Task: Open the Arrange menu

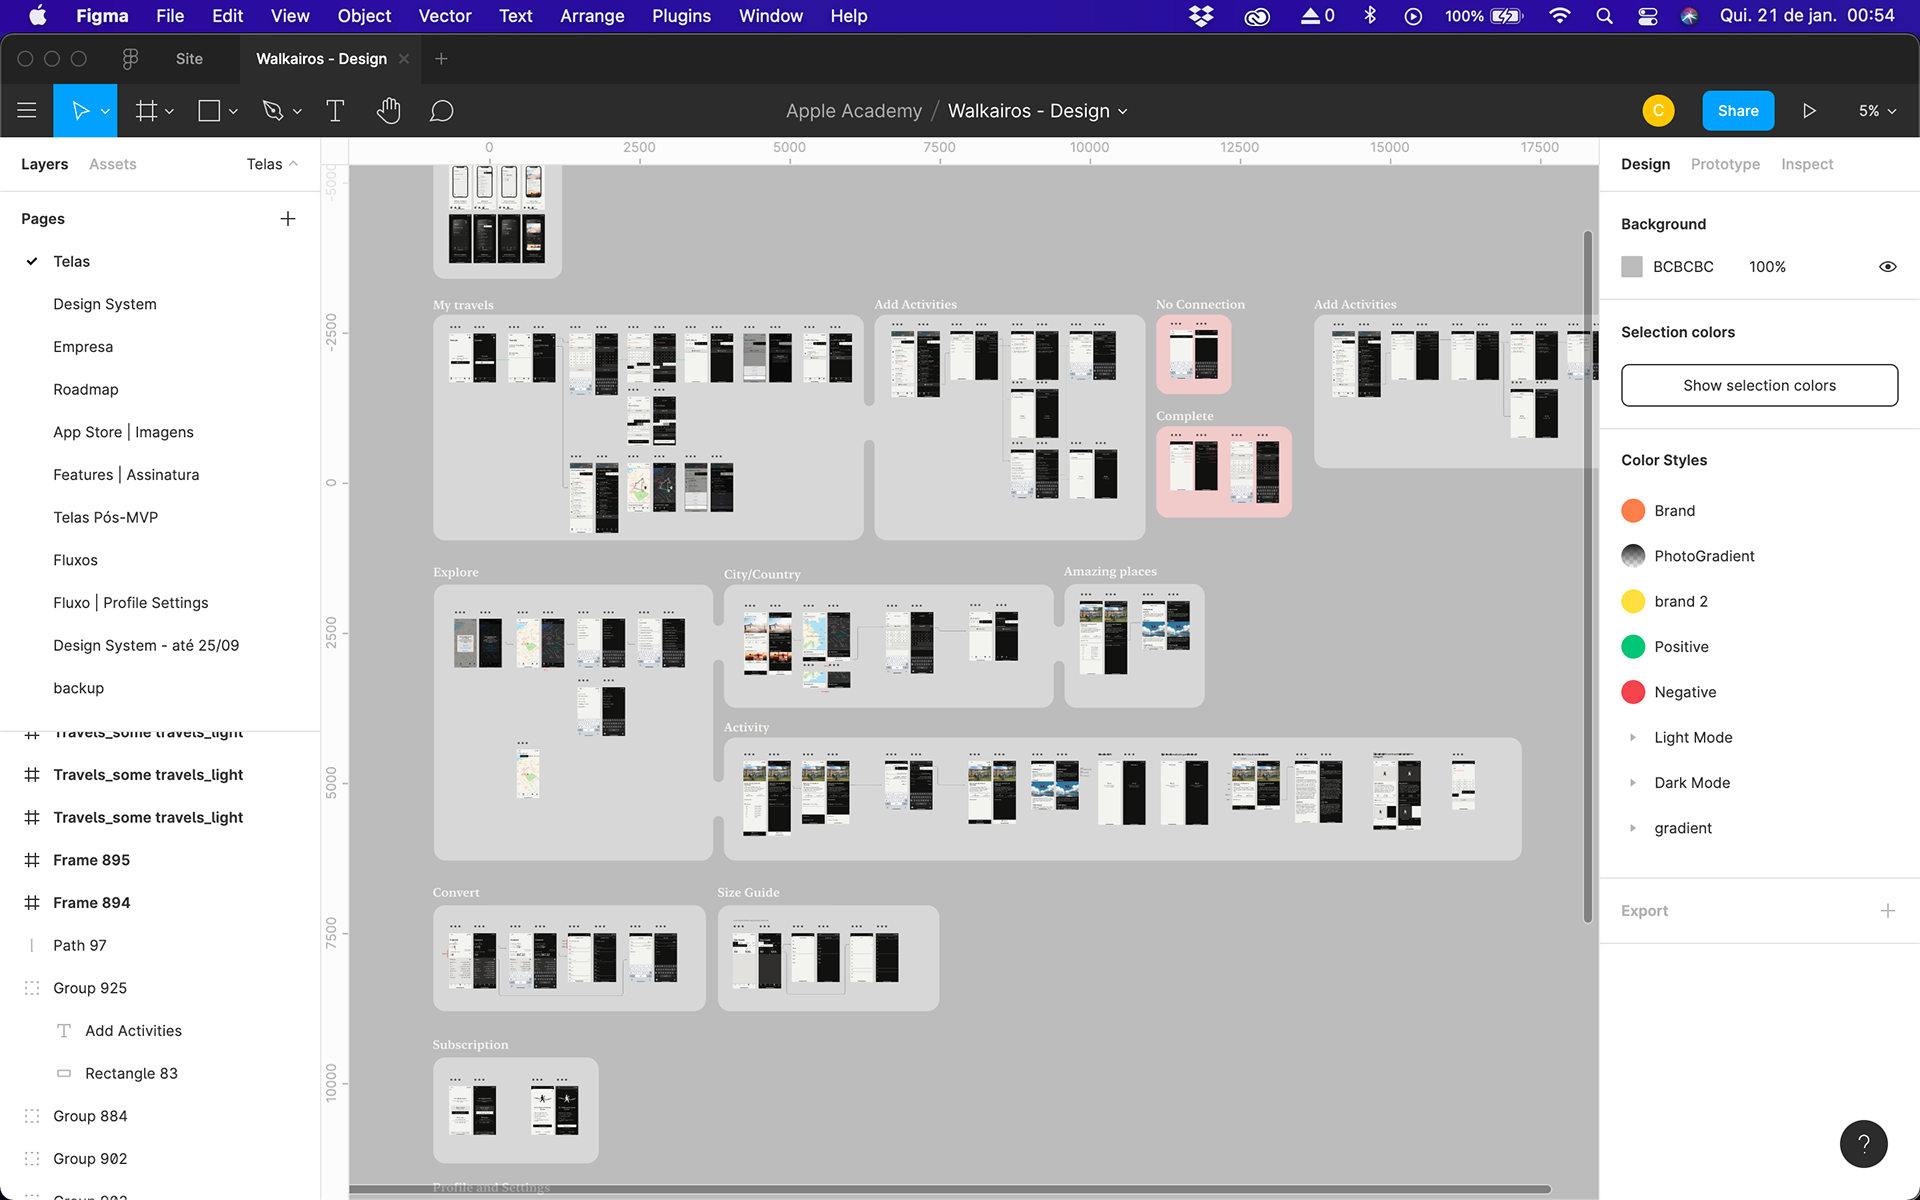Action: [x=592, y=16]
